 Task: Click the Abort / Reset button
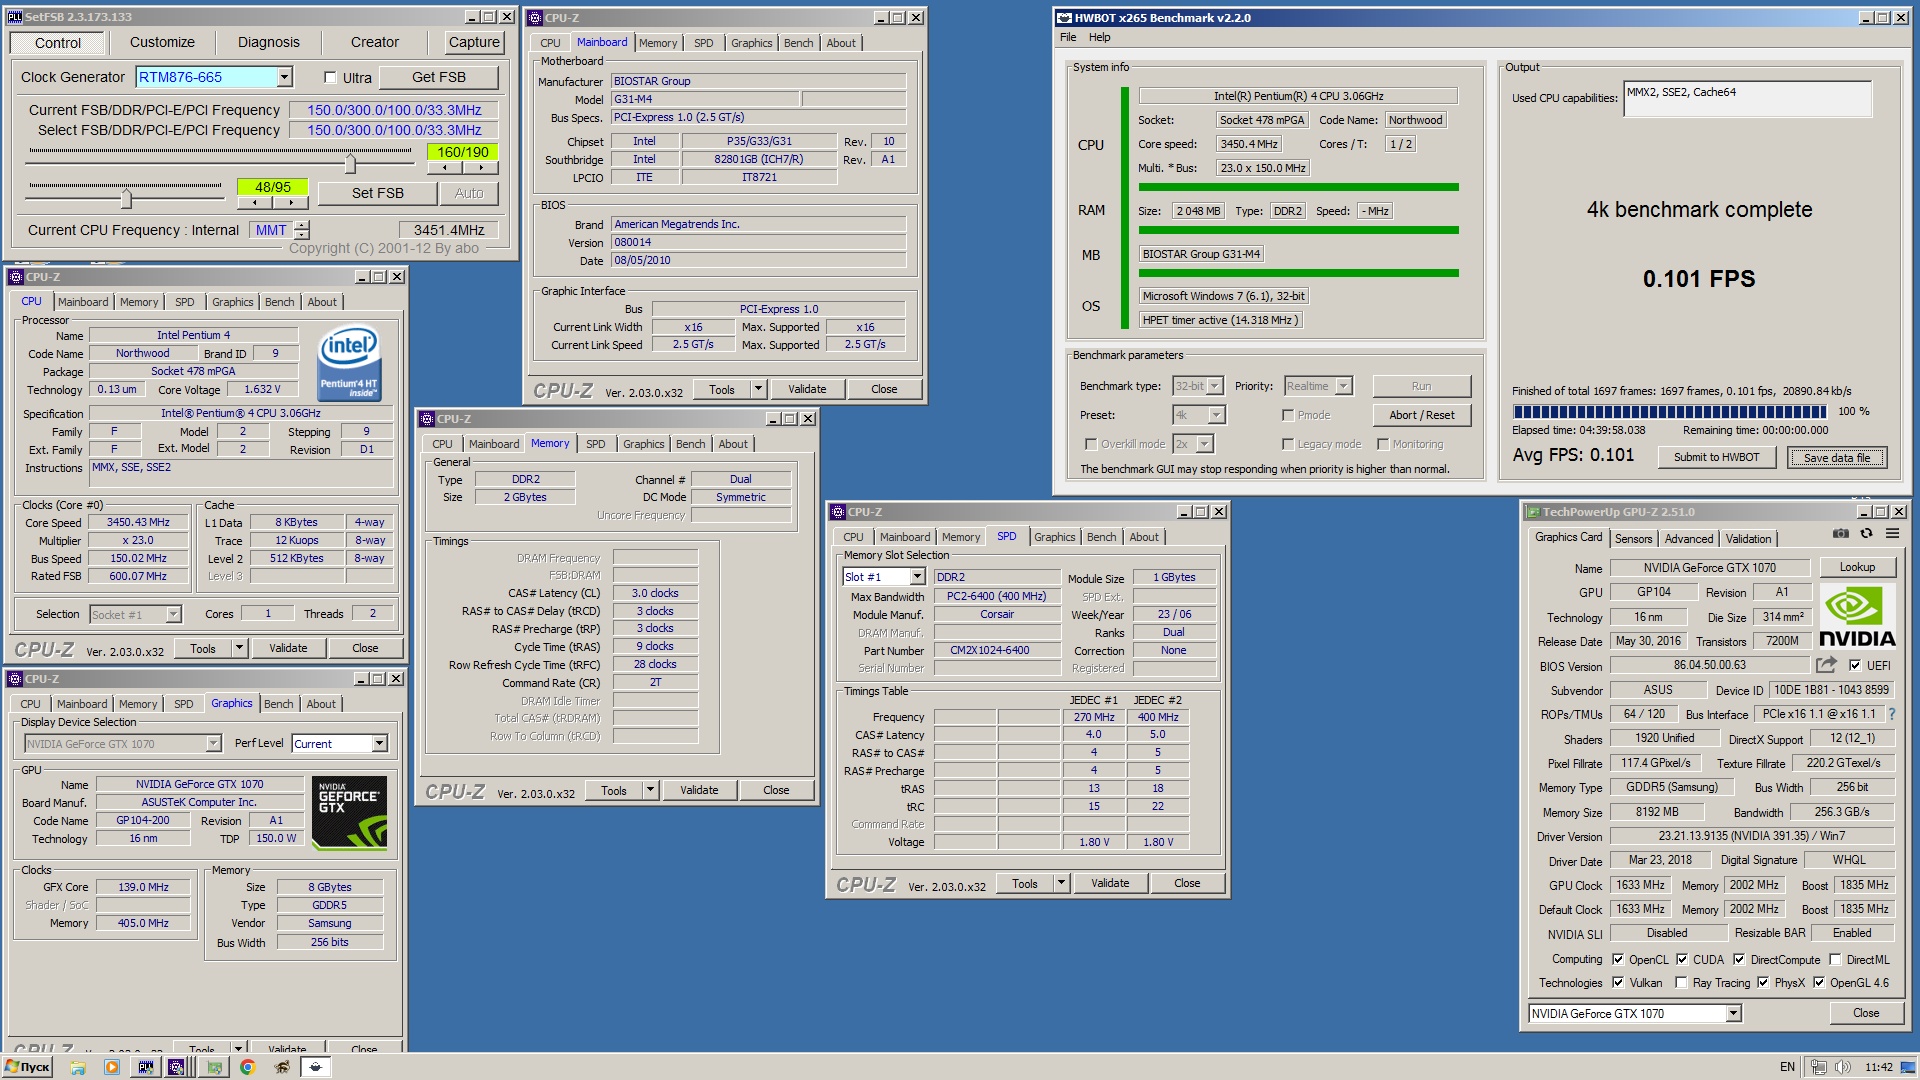pyautogui.click(x=1421, y=415)
